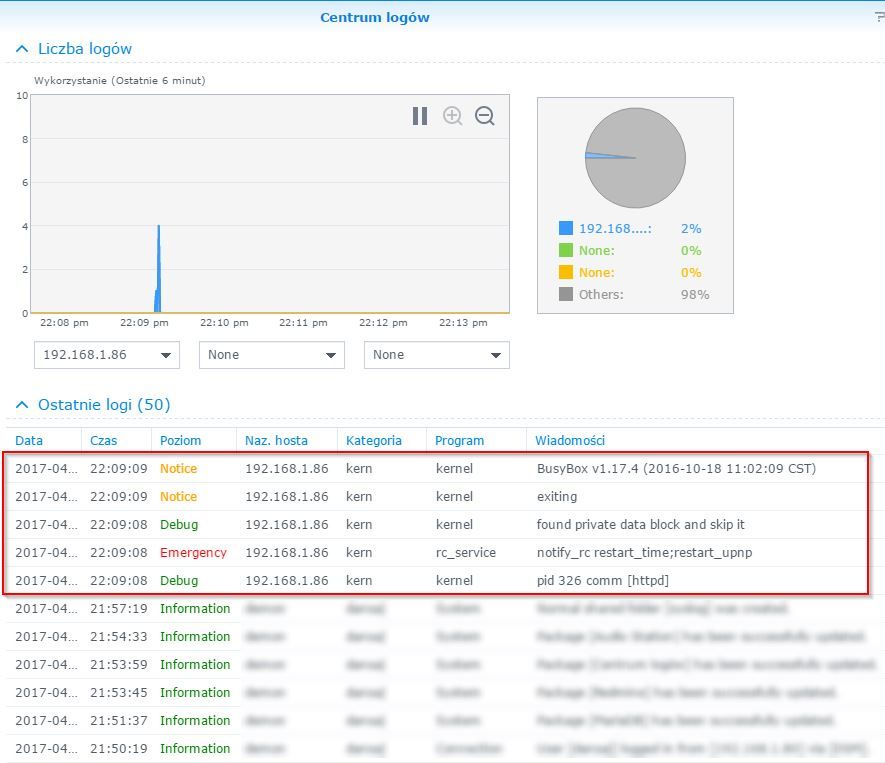885x763 pixels.
Task: Click the Notice level in BusyBox row
Action: coord(178,469)
